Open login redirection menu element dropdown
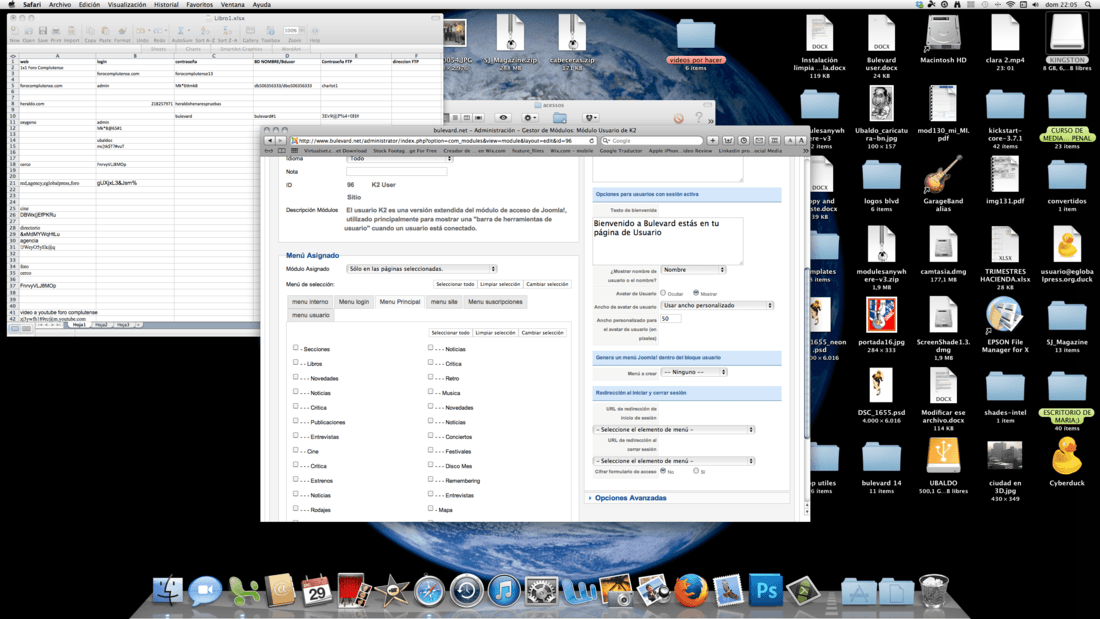Viewport: 1100px width, 619px height. tap(674, 430)
